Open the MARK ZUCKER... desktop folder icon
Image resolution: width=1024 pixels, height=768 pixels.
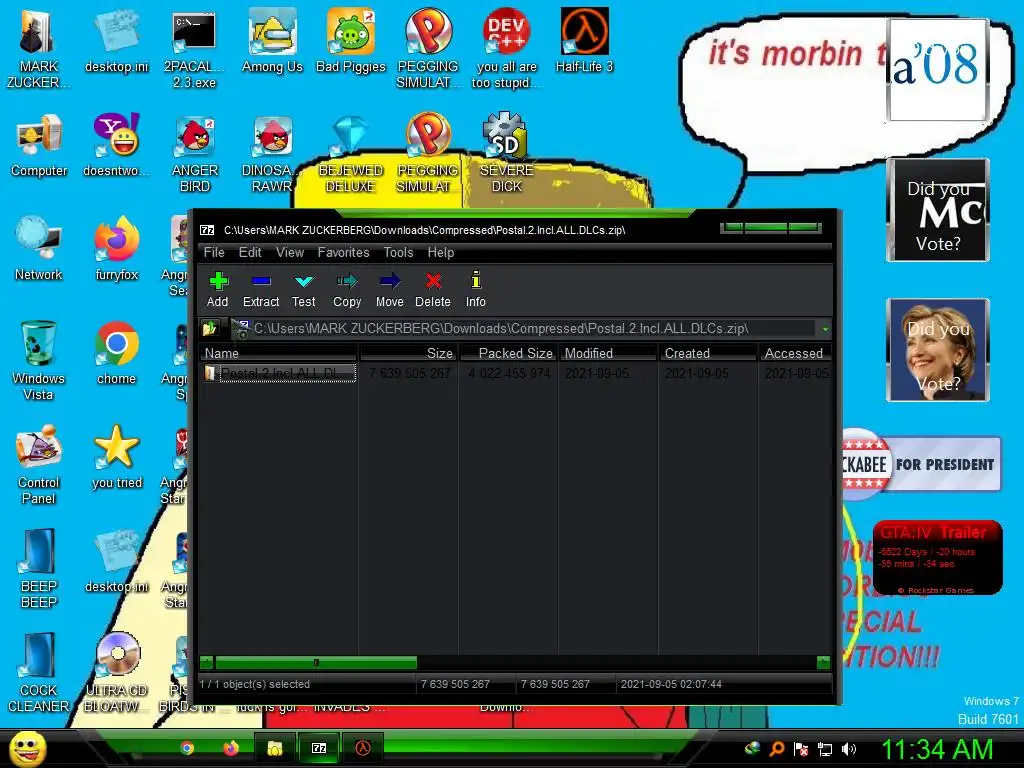click(x=38, y=49)
